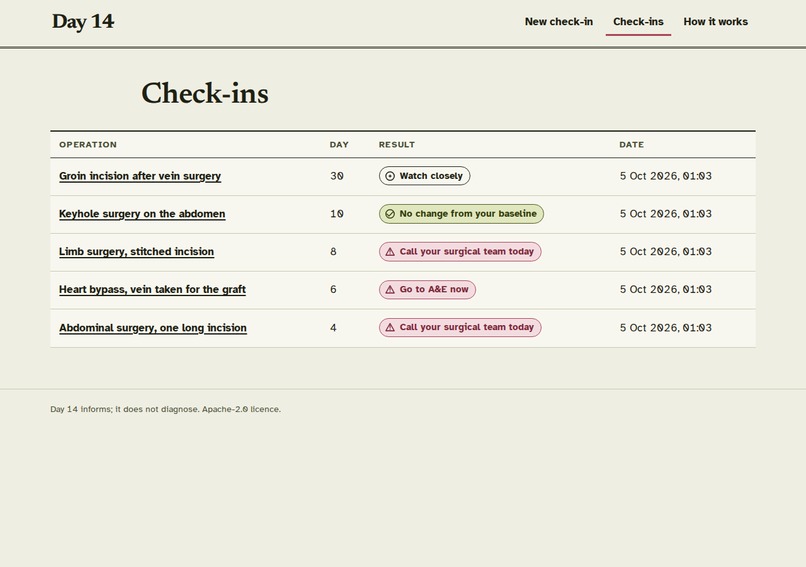Select the Check-ins nav tab
Viewport: 806px width, 567px height.
[638, 22]
